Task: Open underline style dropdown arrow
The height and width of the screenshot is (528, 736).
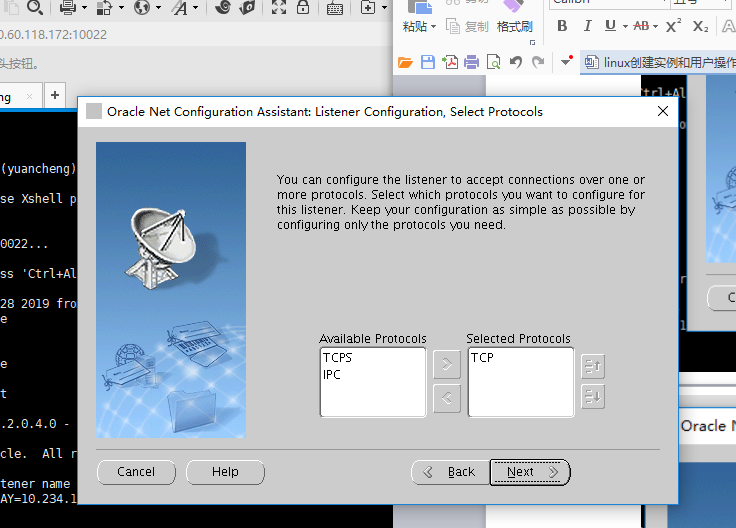Action: (625, 27)
